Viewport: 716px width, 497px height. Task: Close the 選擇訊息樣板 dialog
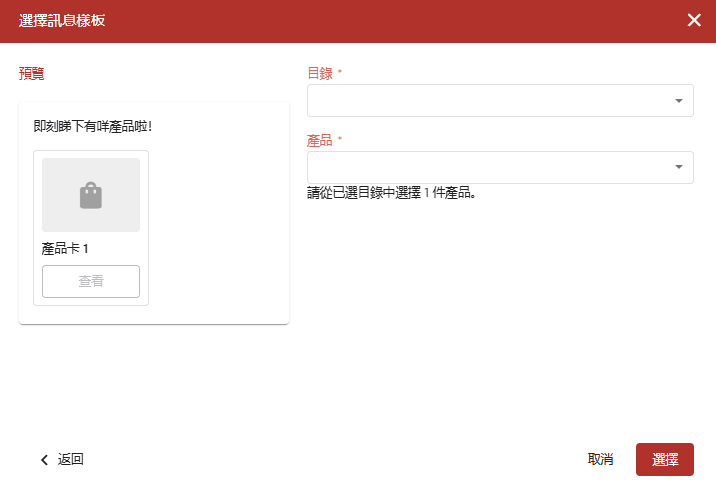click(694, 20)
